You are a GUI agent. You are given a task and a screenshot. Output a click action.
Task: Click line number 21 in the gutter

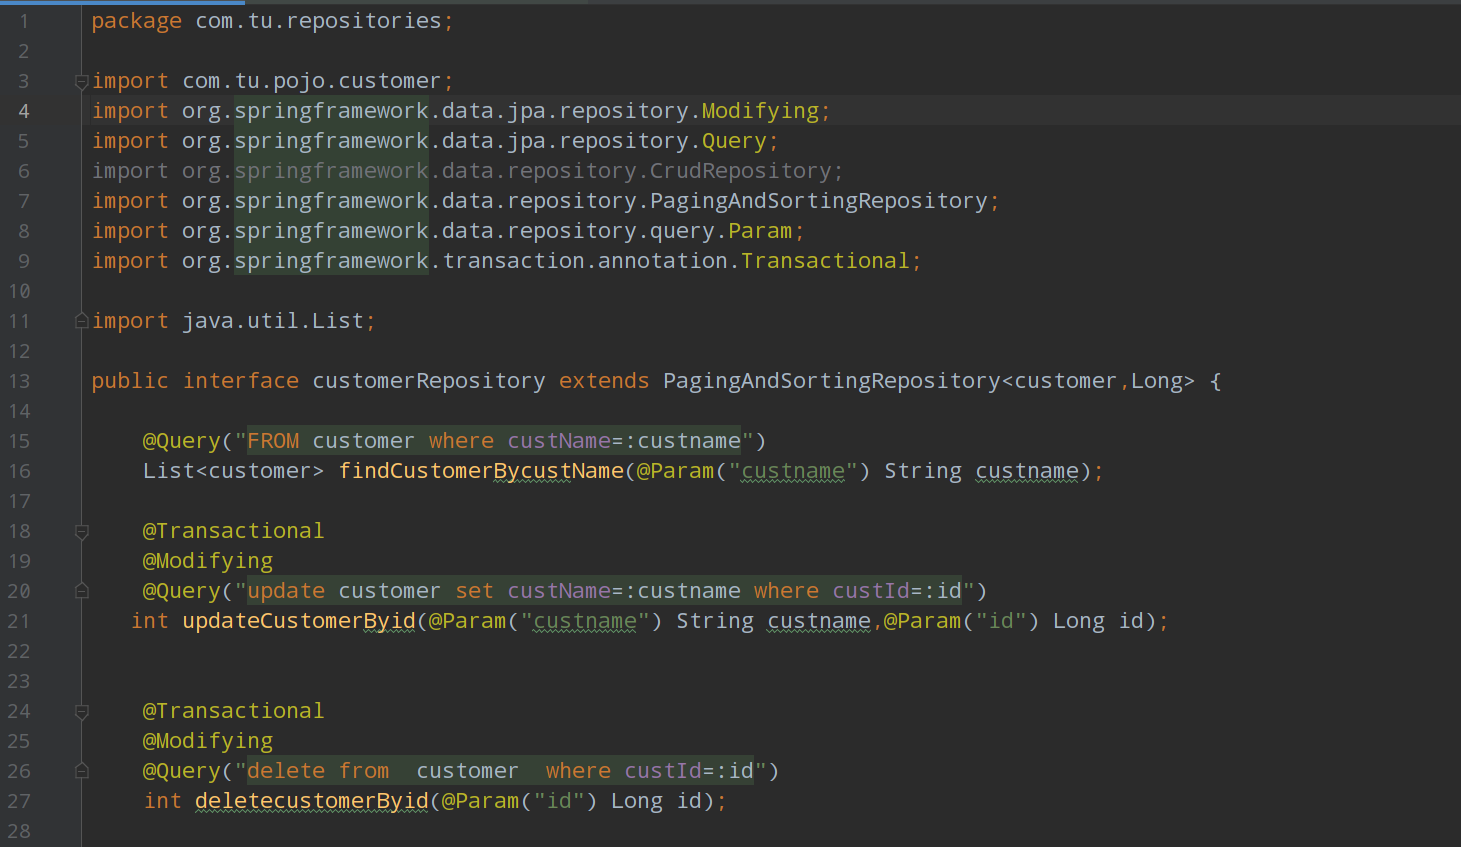click(x=19, y=621)
